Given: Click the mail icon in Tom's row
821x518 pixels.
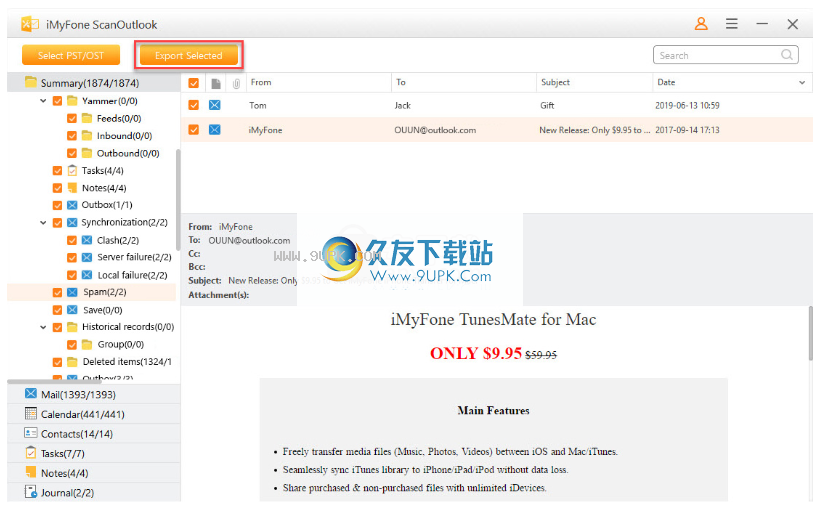Looking at the screenshot, I should point(215,105).
